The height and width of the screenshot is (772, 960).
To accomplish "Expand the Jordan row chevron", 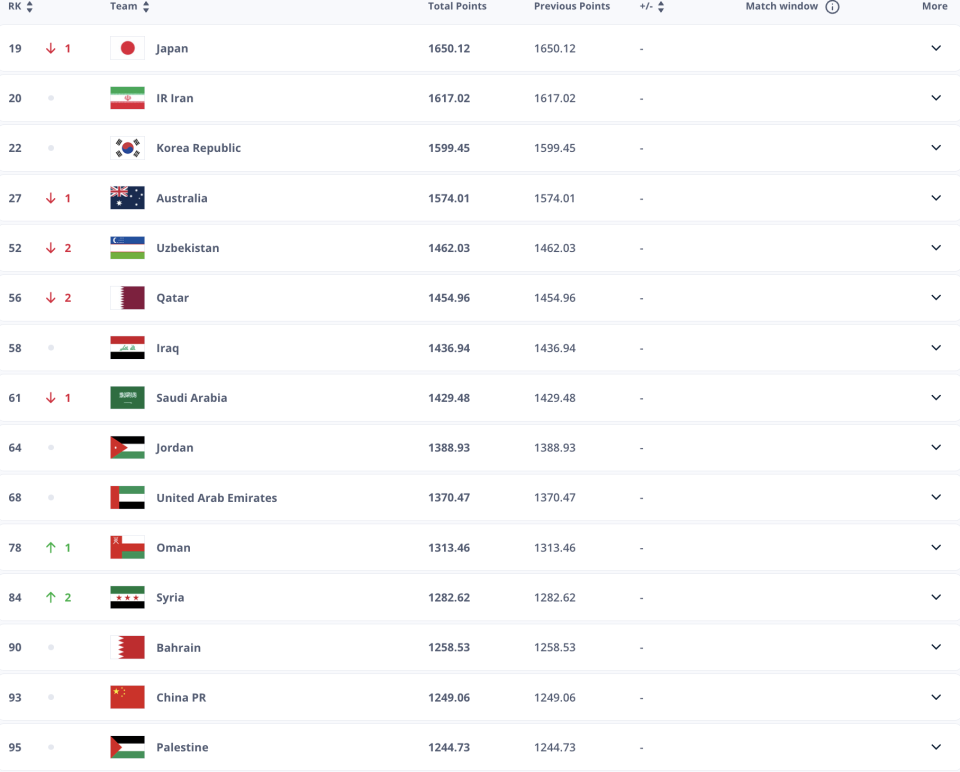I will [936, 448].
